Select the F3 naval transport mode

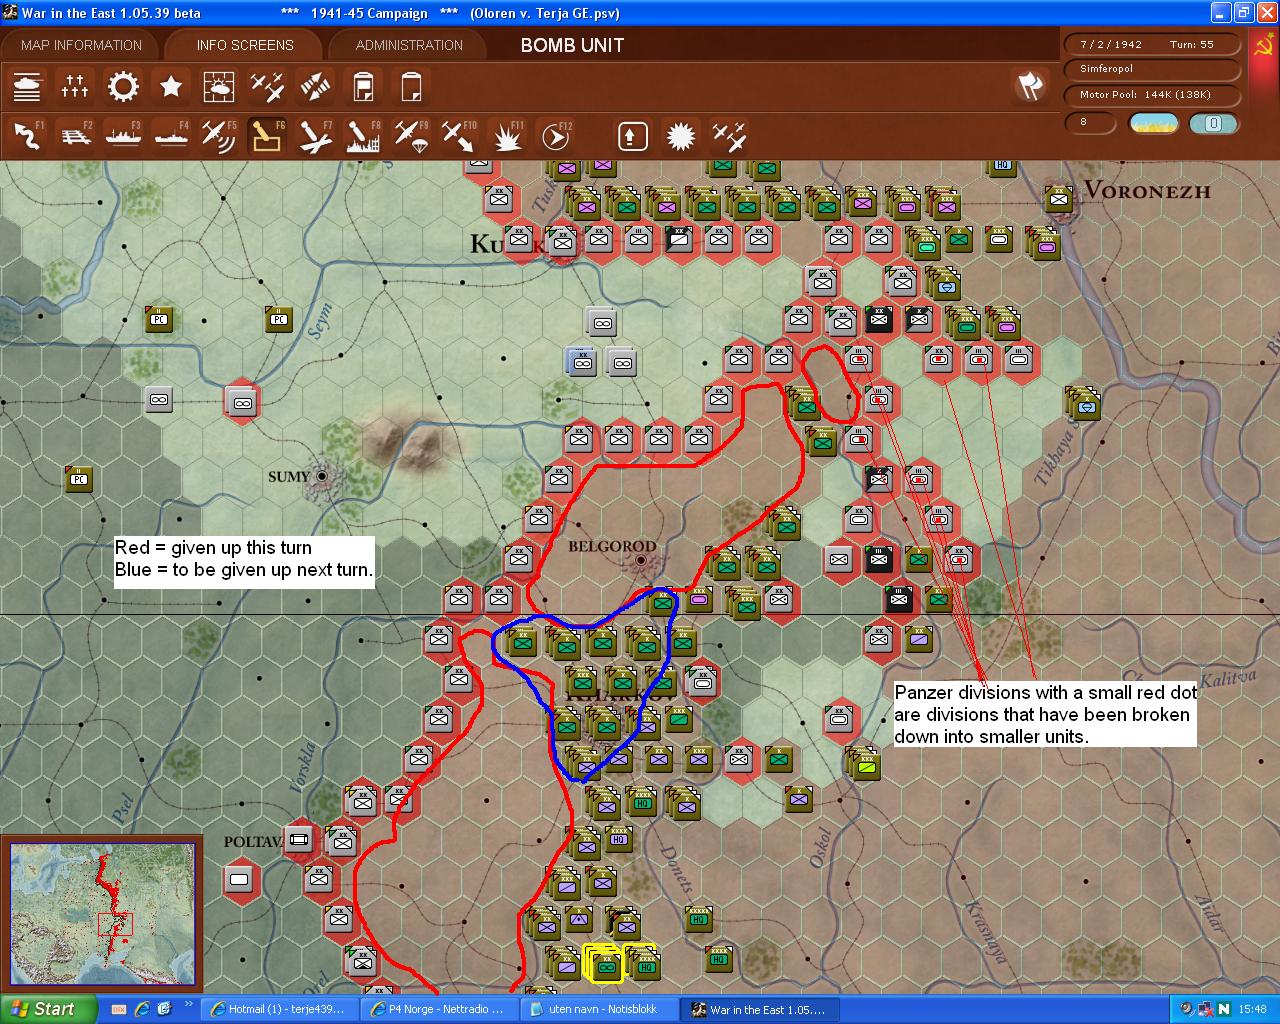[123, 136]
